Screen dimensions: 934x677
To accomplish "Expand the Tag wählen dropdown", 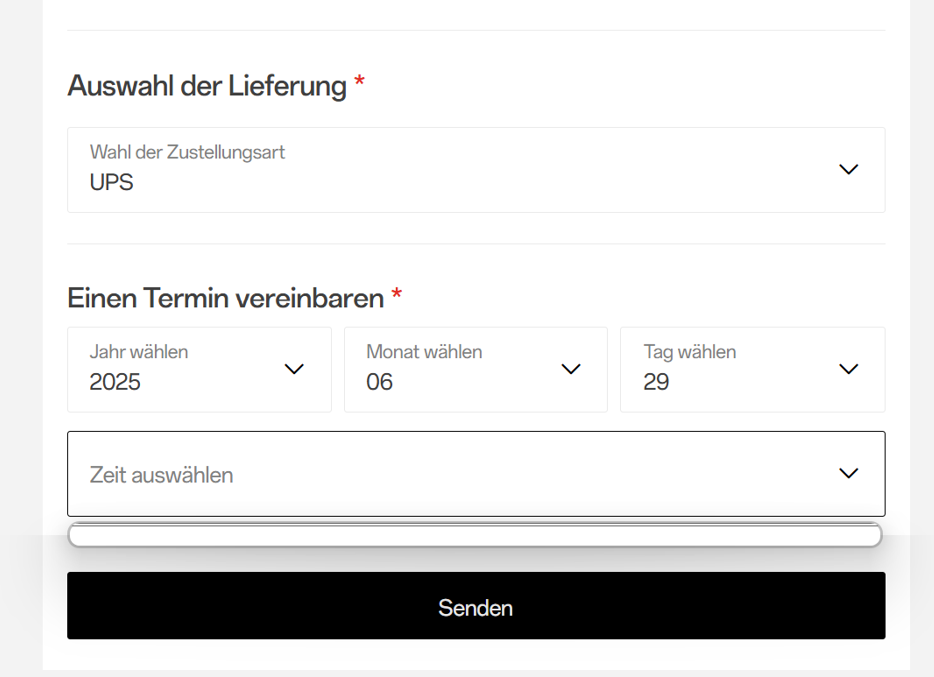I will (752, 369).
